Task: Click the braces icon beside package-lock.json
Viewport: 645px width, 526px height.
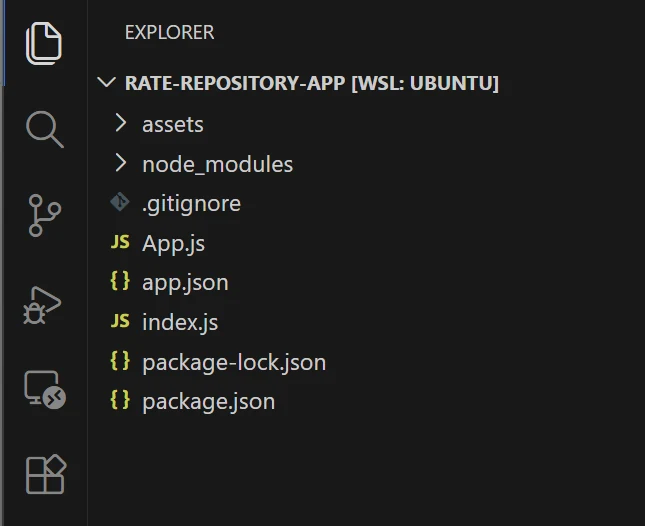Action: pyautogui.click(x=120, y=361)
